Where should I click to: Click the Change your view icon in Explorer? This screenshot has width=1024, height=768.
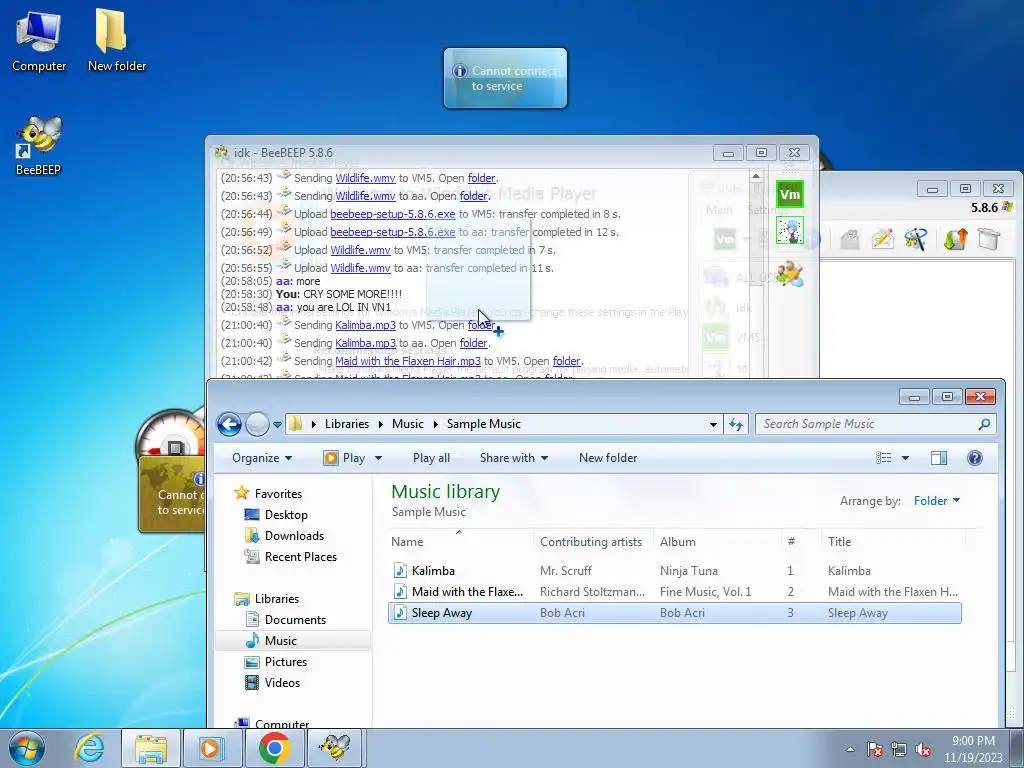tap(884, 458)
